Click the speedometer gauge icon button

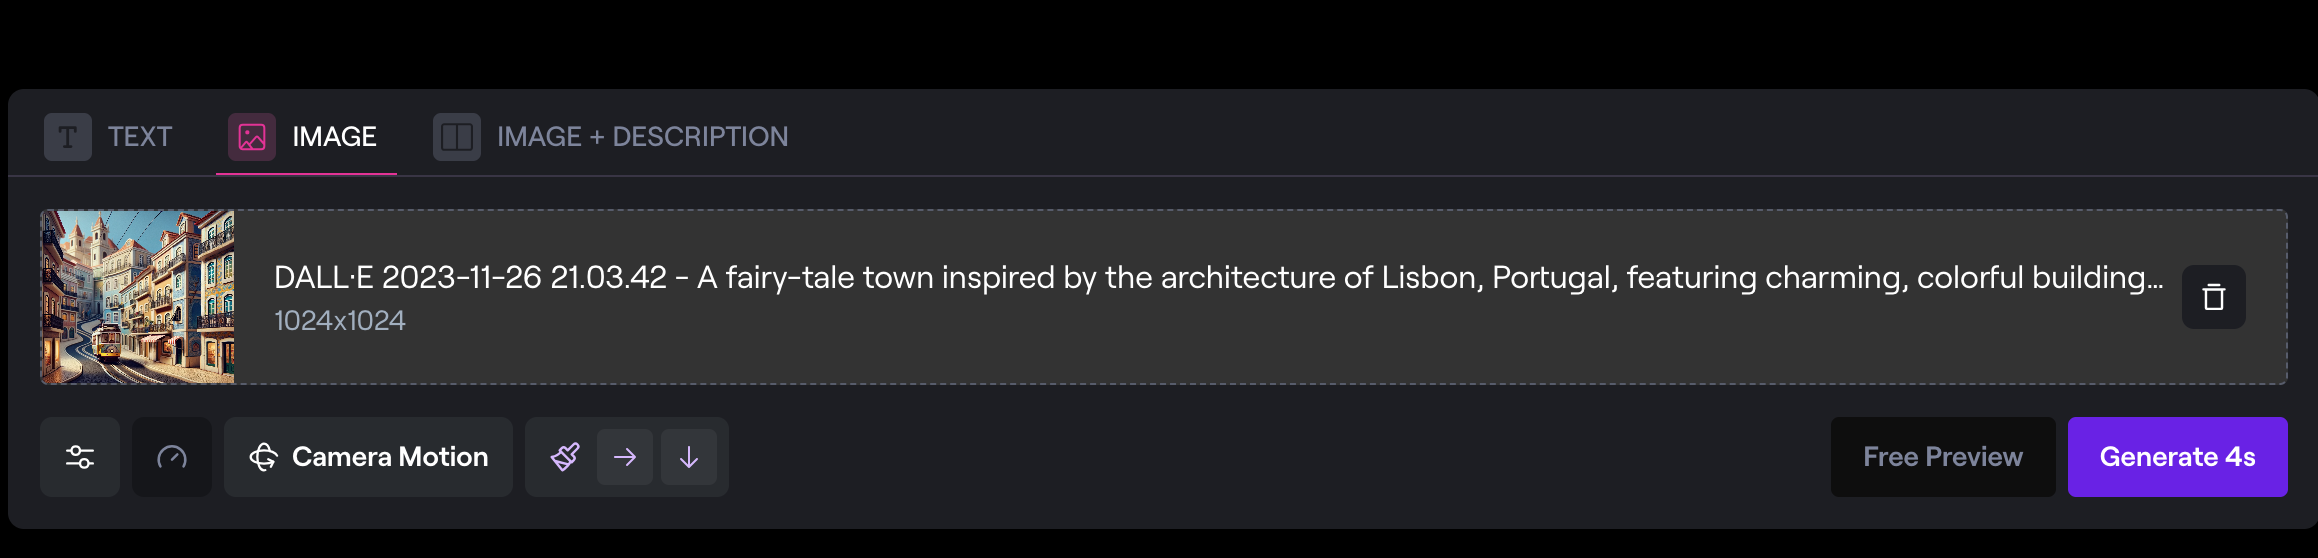172,457
